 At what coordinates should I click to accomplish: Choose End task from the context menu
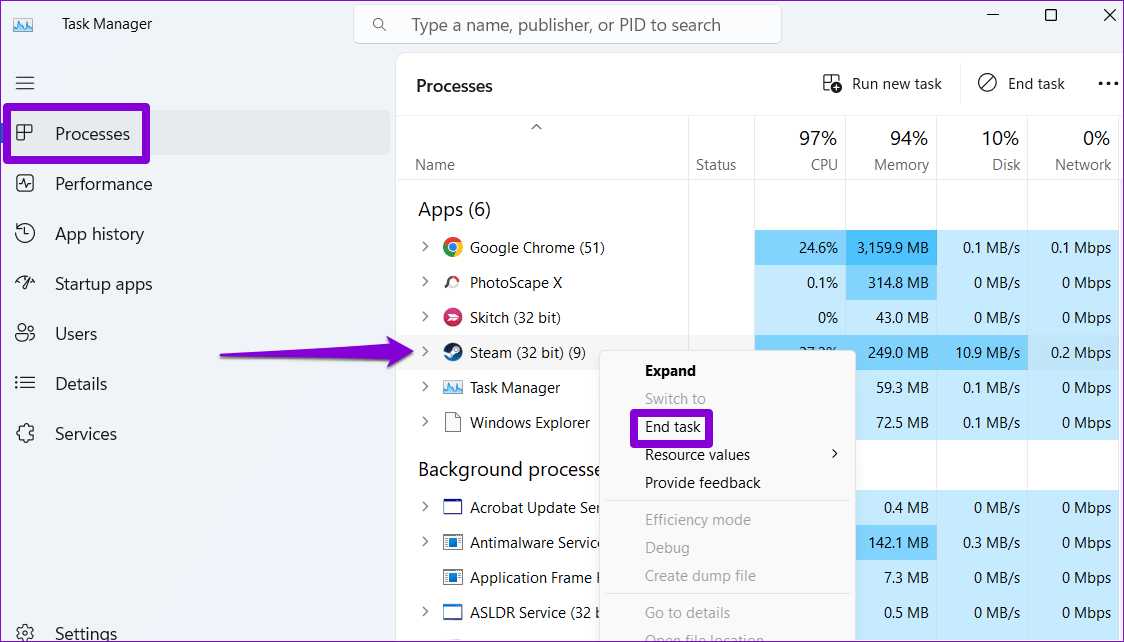pos(671,427)
